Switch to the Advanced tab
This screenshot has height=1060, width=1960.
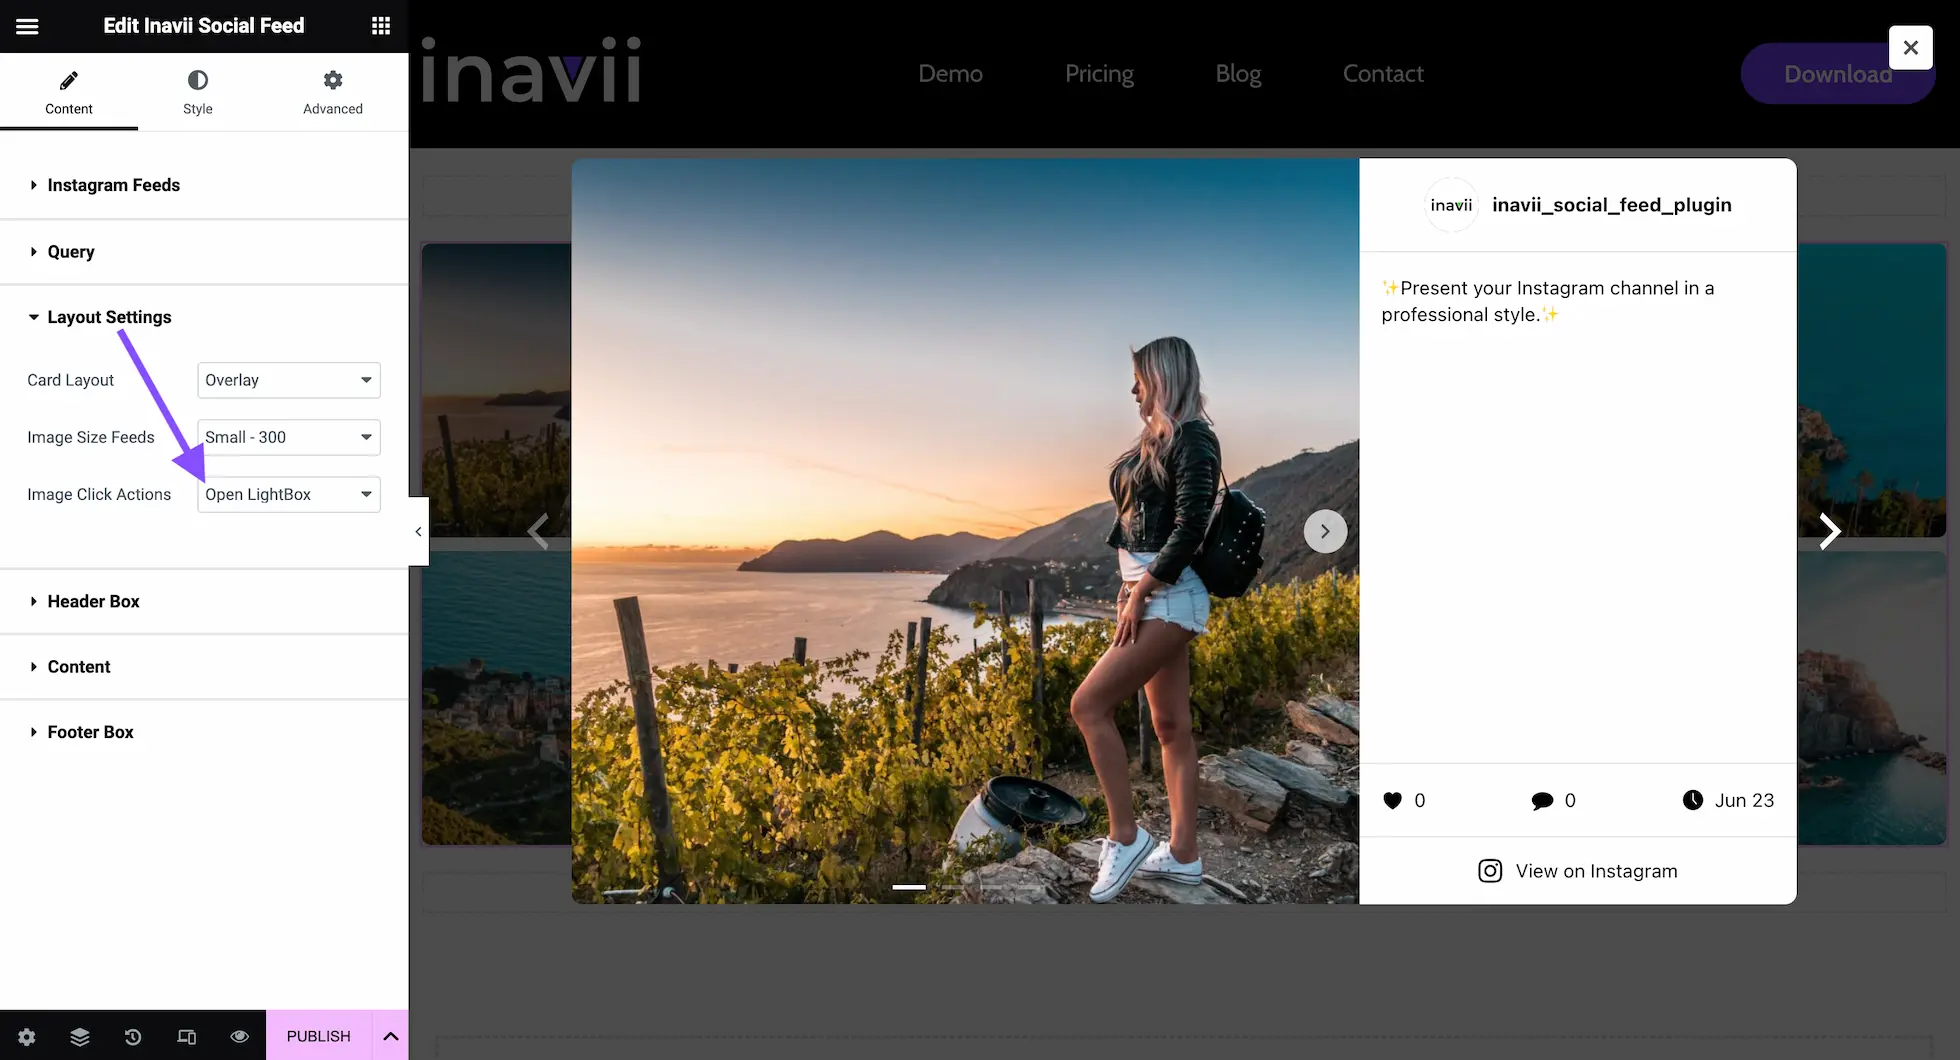click(333, 92)
